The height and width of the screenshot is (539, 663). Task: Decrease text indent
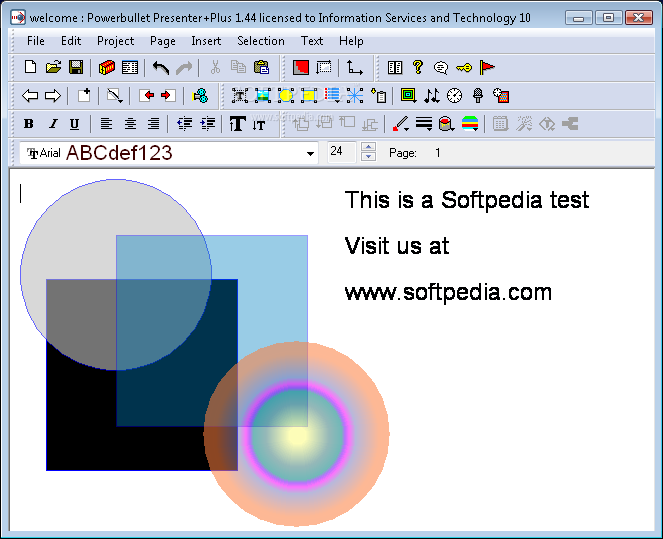pos(184,124)
